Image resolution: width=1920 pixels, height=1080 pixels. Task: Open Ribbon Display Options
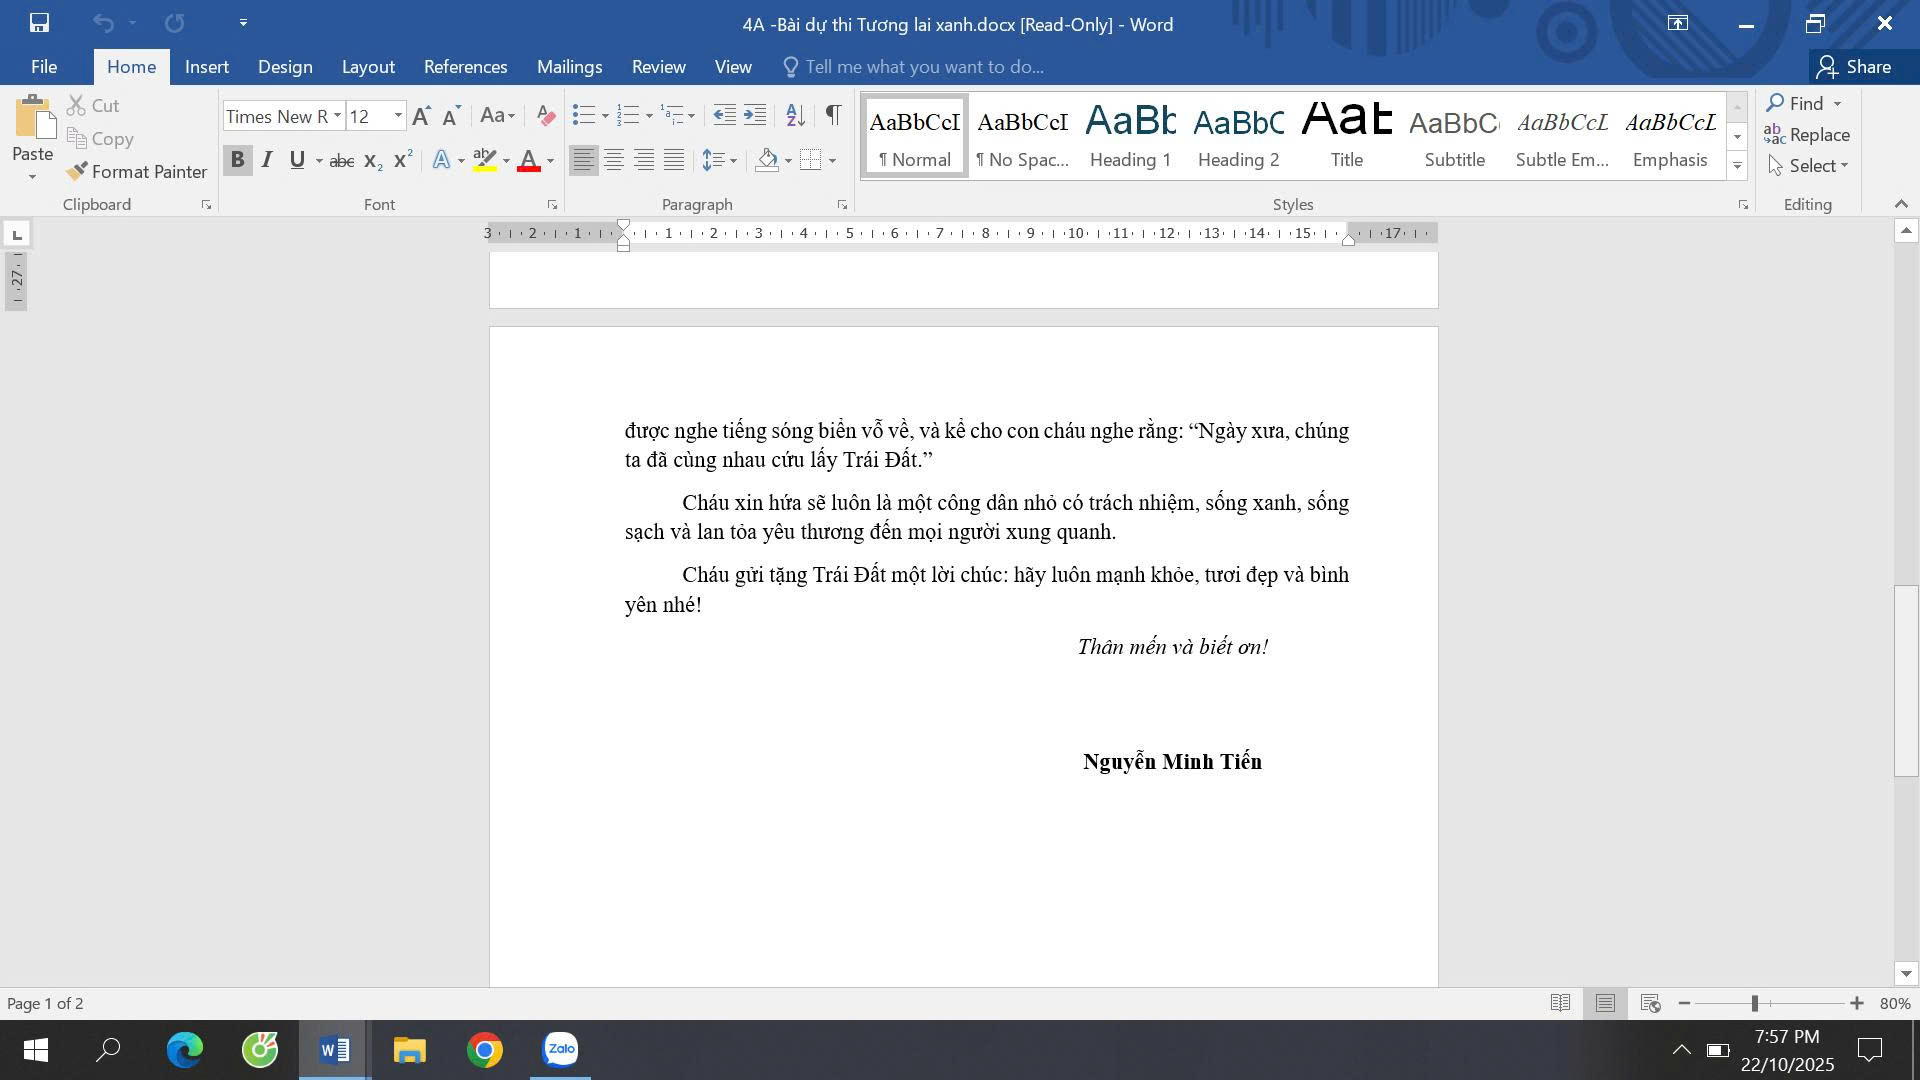tap(1678, 23)
